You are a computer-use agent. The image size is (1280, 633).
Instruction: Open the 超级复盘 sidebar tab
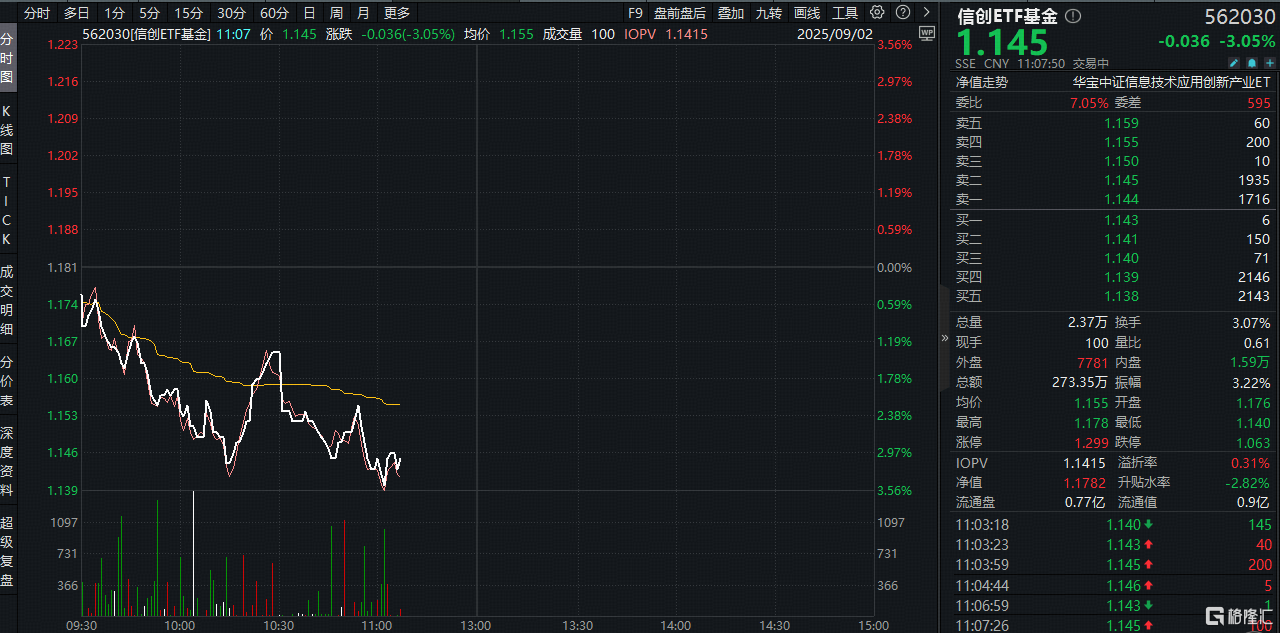[7, 551]
